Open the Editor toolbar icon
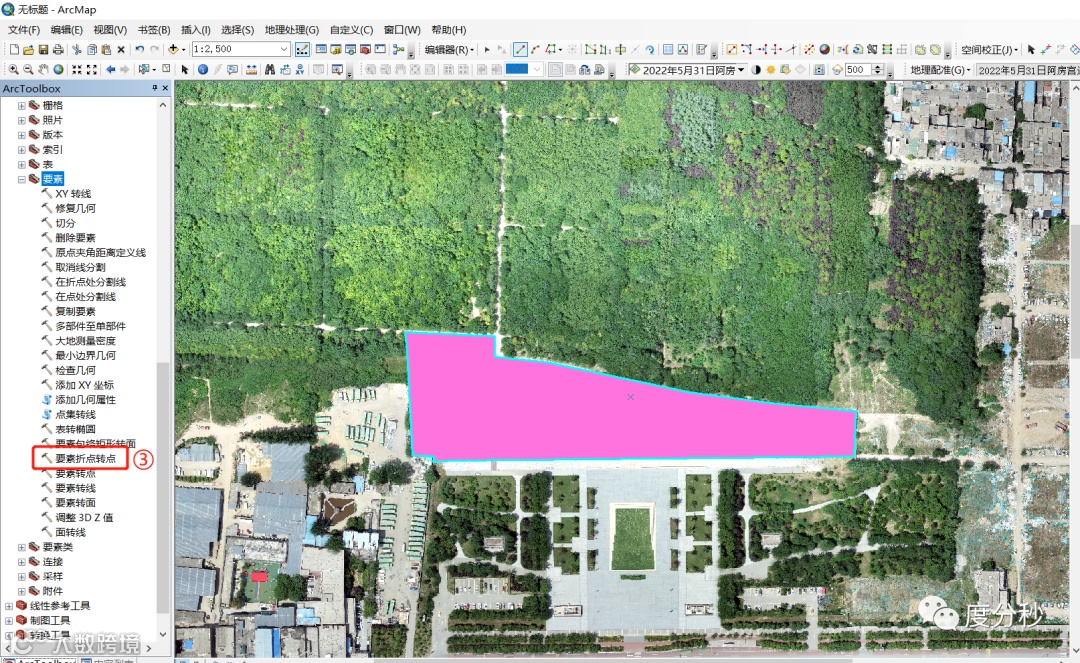 (x=302, y=50)
